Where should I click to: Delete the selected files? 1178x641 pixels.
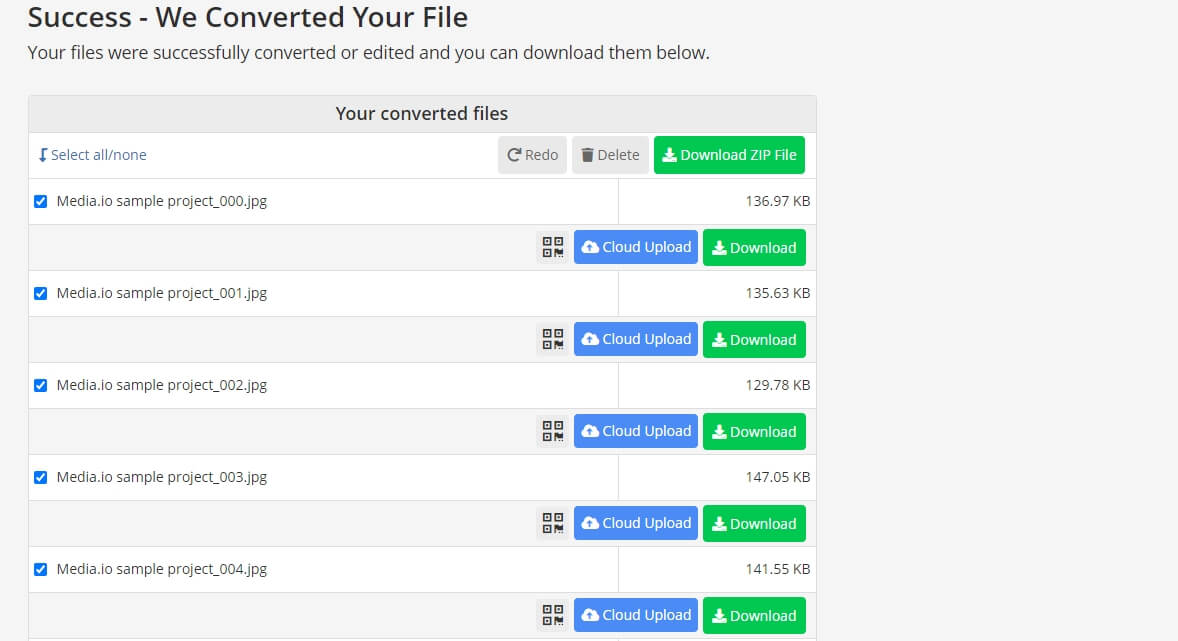(610, 155)
